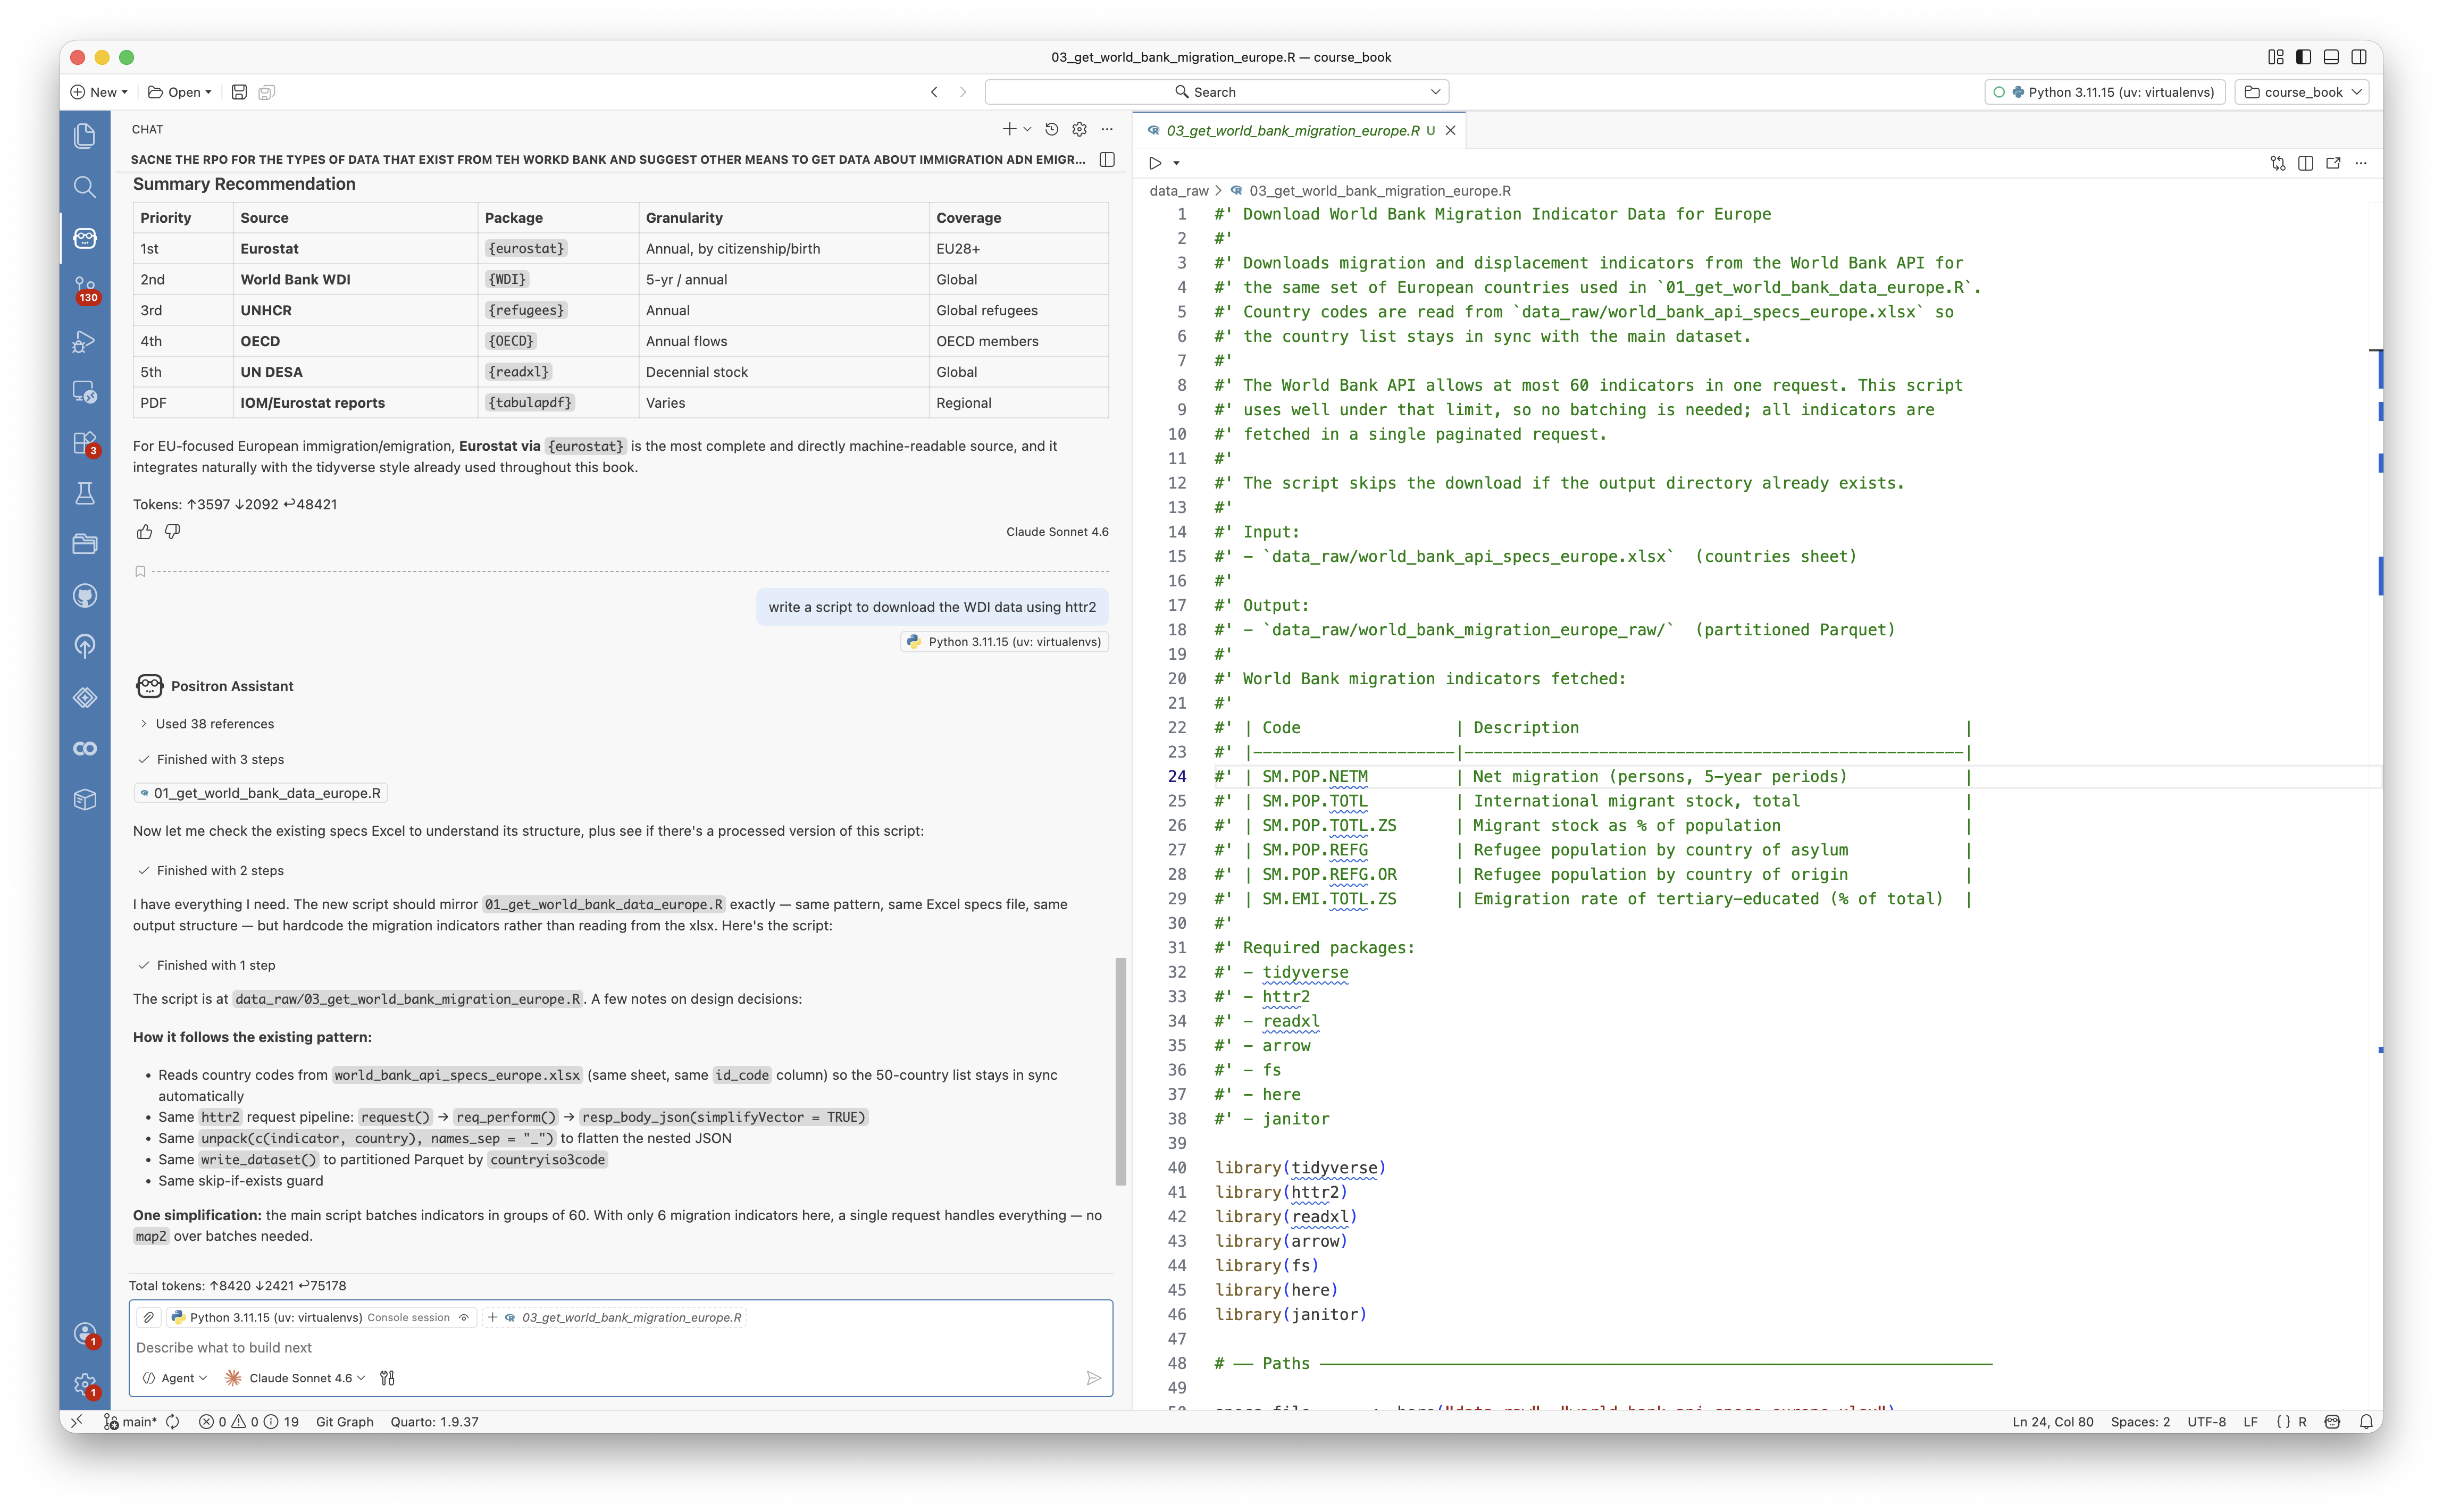Click the notifications bell in status bar

pos(2366,1422)
